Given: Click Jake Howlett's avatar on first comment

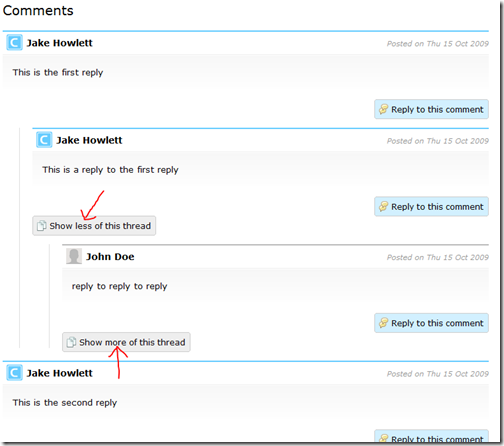Looking at the screenshot, I should (14, 43).
